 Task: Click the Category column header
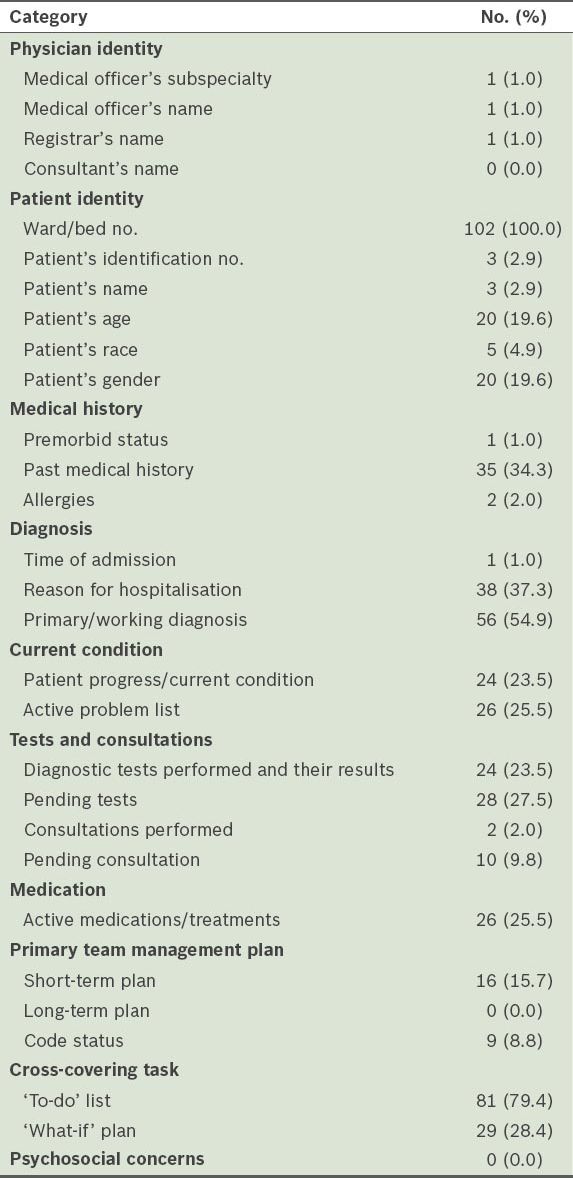click(x=48, y=17)
